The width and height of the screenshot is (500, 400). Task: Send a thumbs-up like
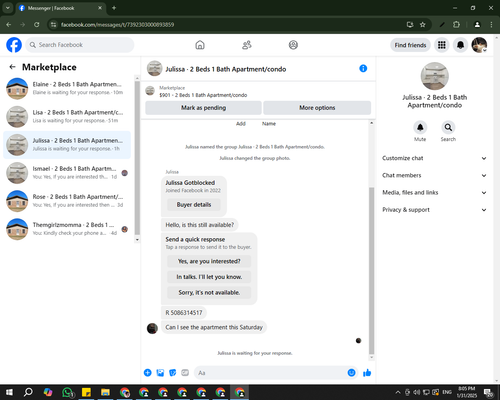click(x=367, y=373)
